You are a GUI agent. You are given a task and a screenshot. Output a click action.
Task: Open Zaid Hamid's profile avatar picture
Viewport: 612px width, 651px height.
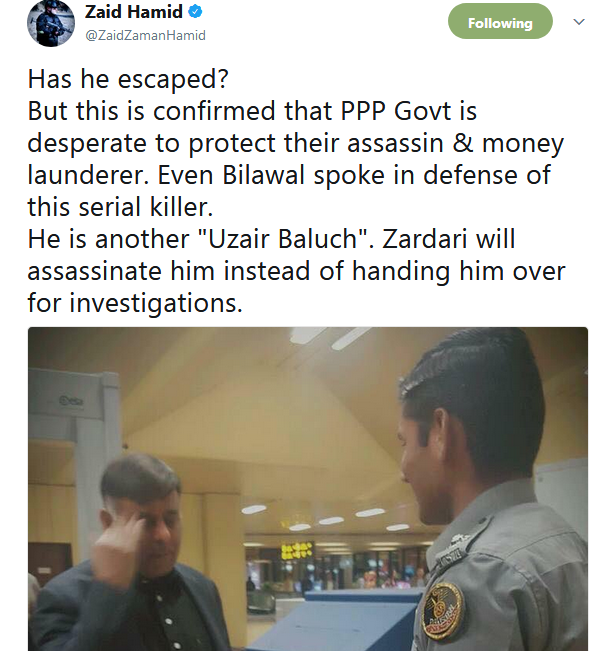click(x=51, y=23)
